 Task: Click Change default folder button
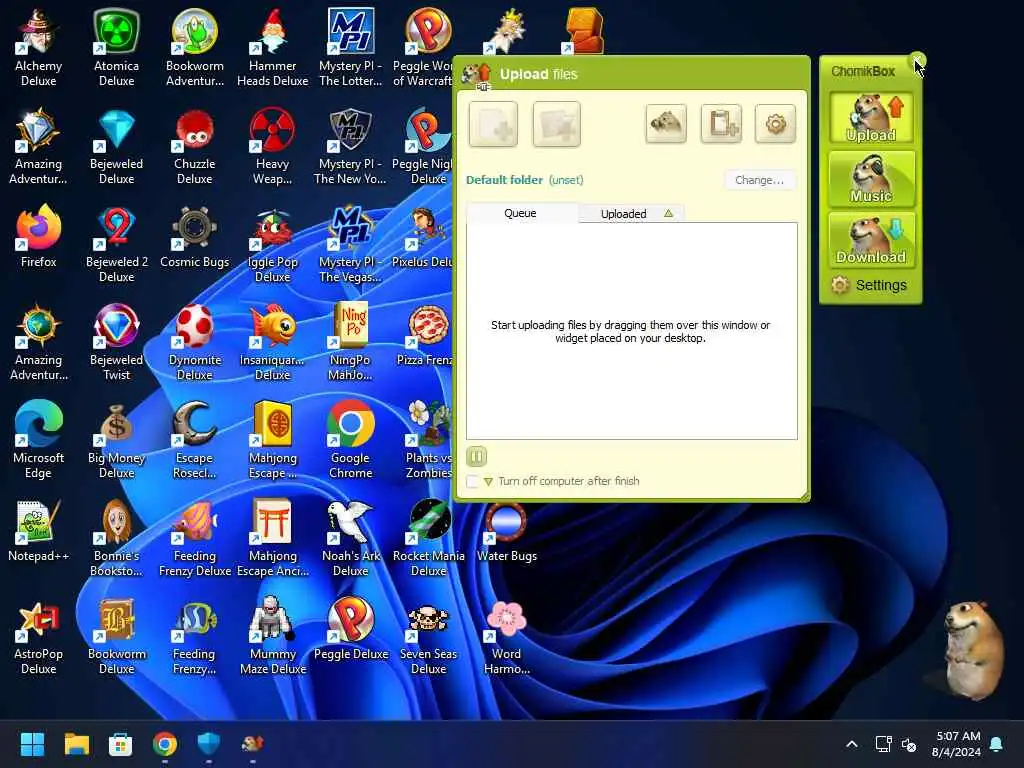(760, 180)
